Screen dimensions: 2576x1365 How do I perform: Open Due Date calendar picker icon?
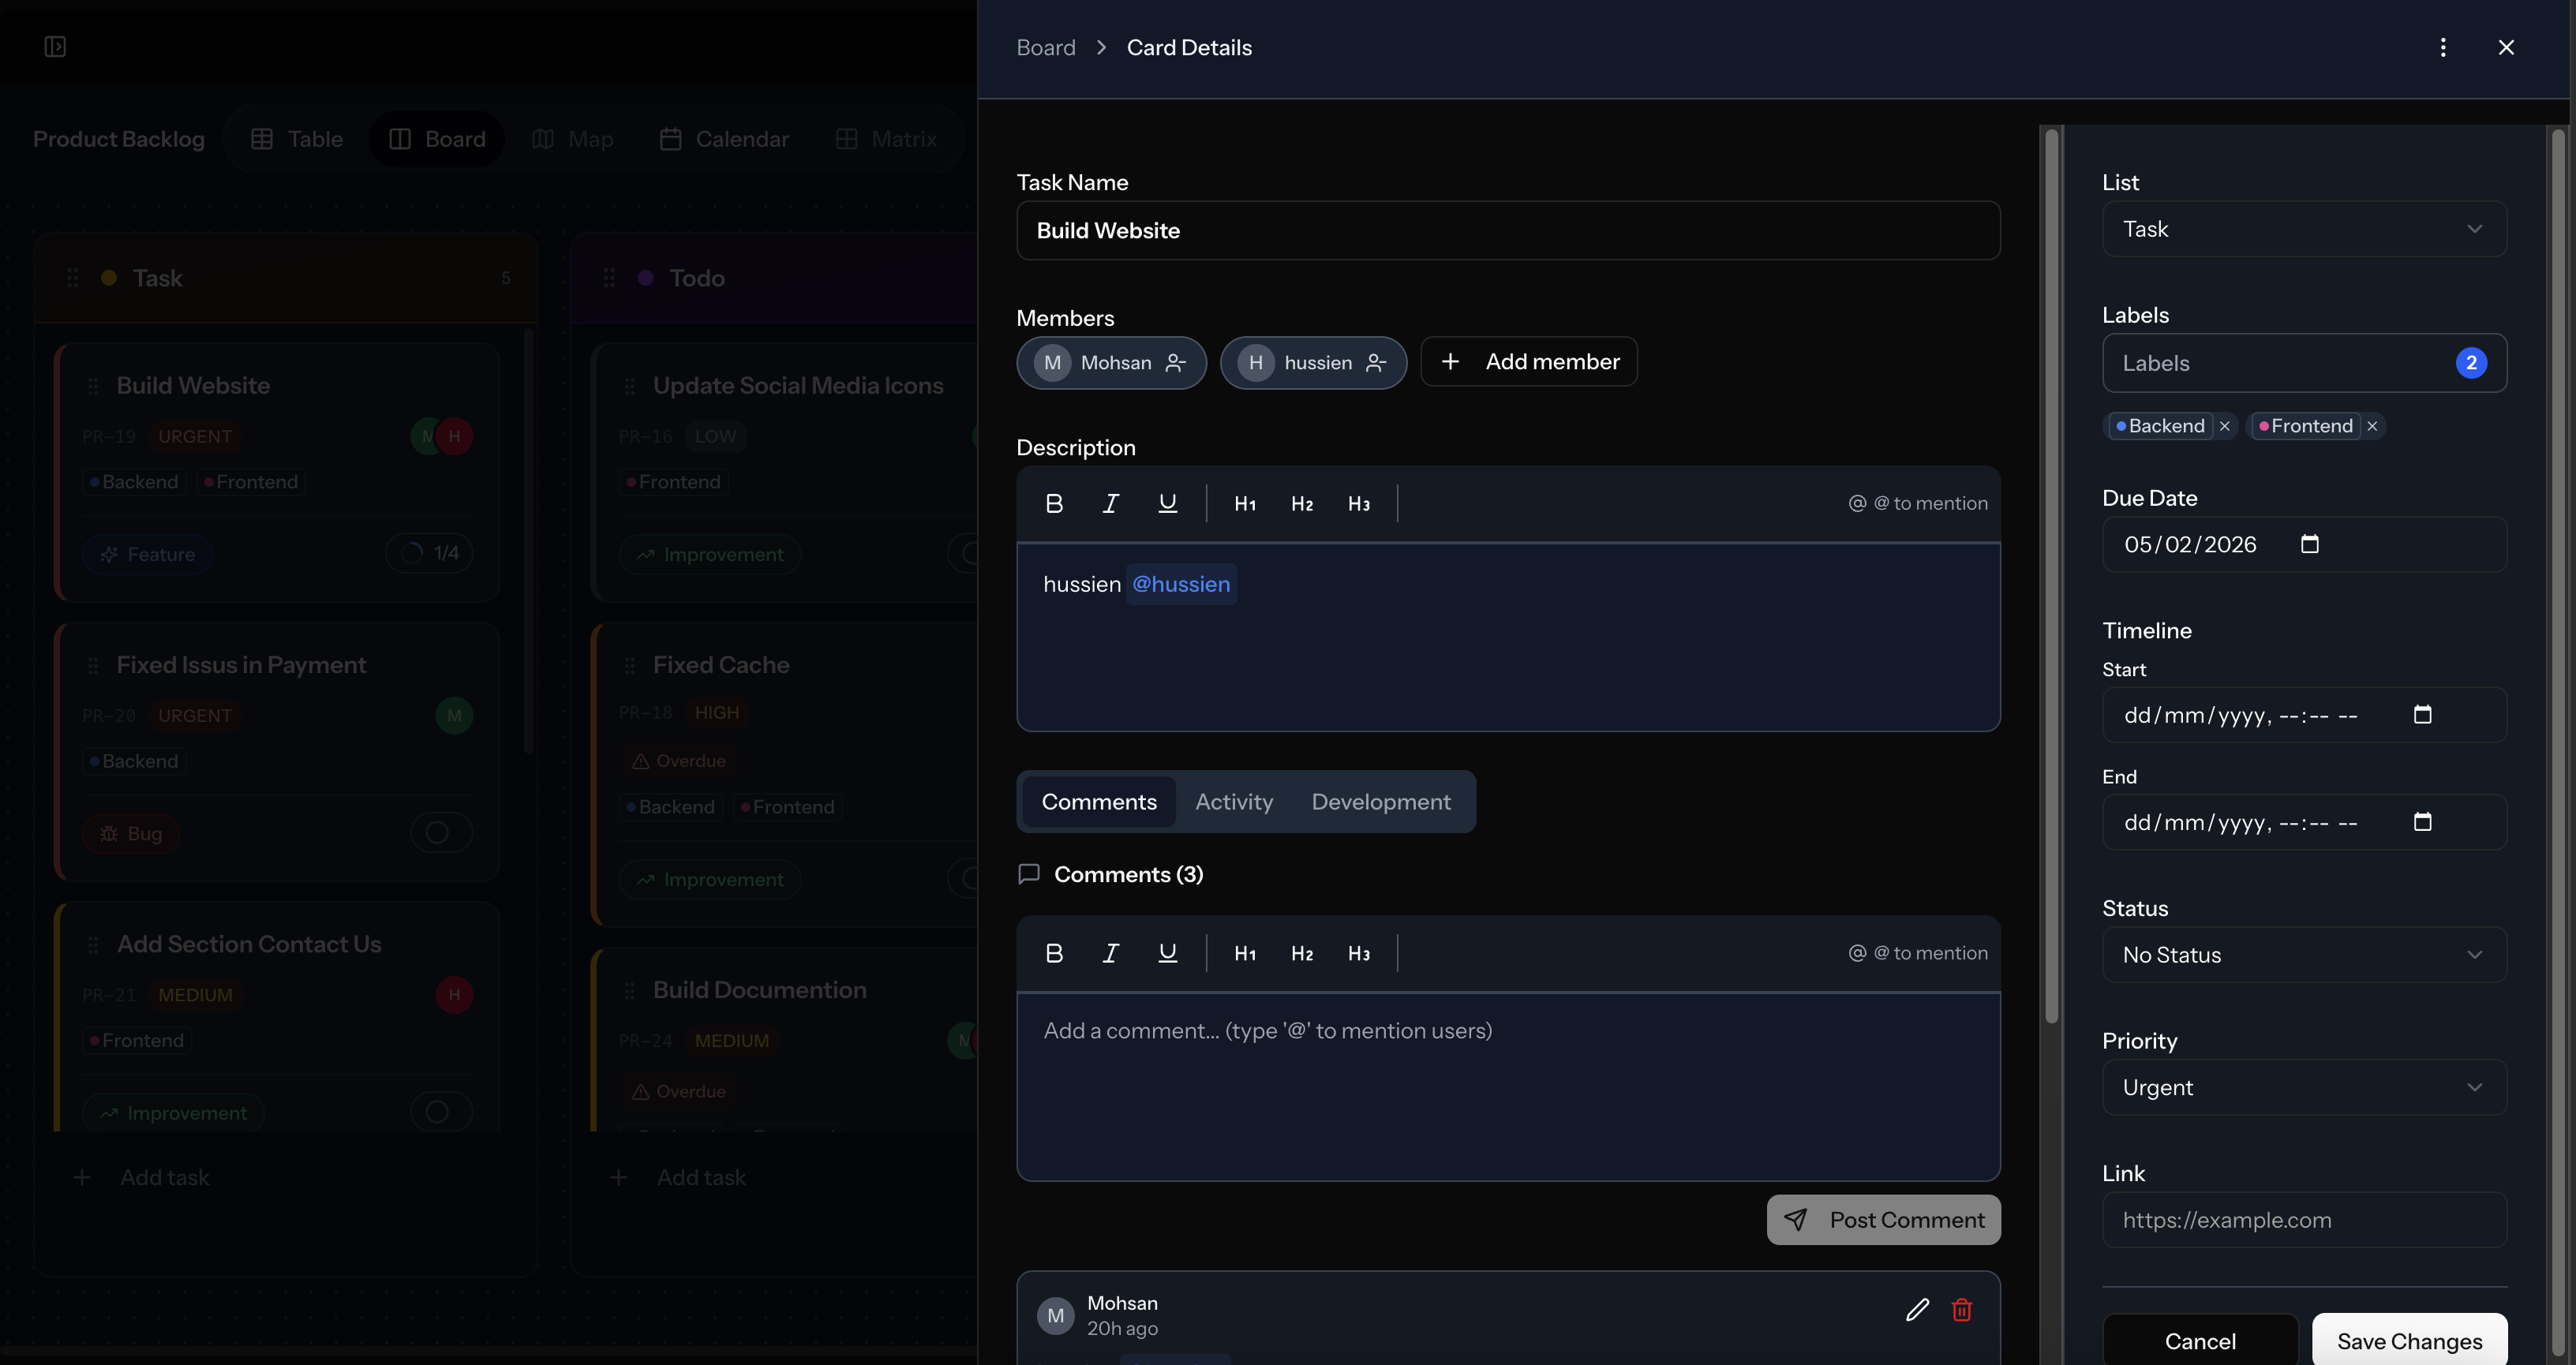[2309, 544]
